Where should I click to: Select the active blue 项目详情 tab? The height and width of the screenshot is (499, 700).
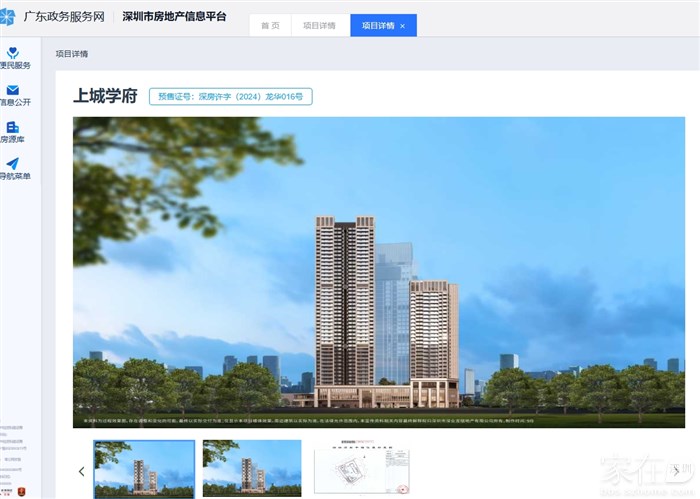pyautogui.click(x=377, y=26)
